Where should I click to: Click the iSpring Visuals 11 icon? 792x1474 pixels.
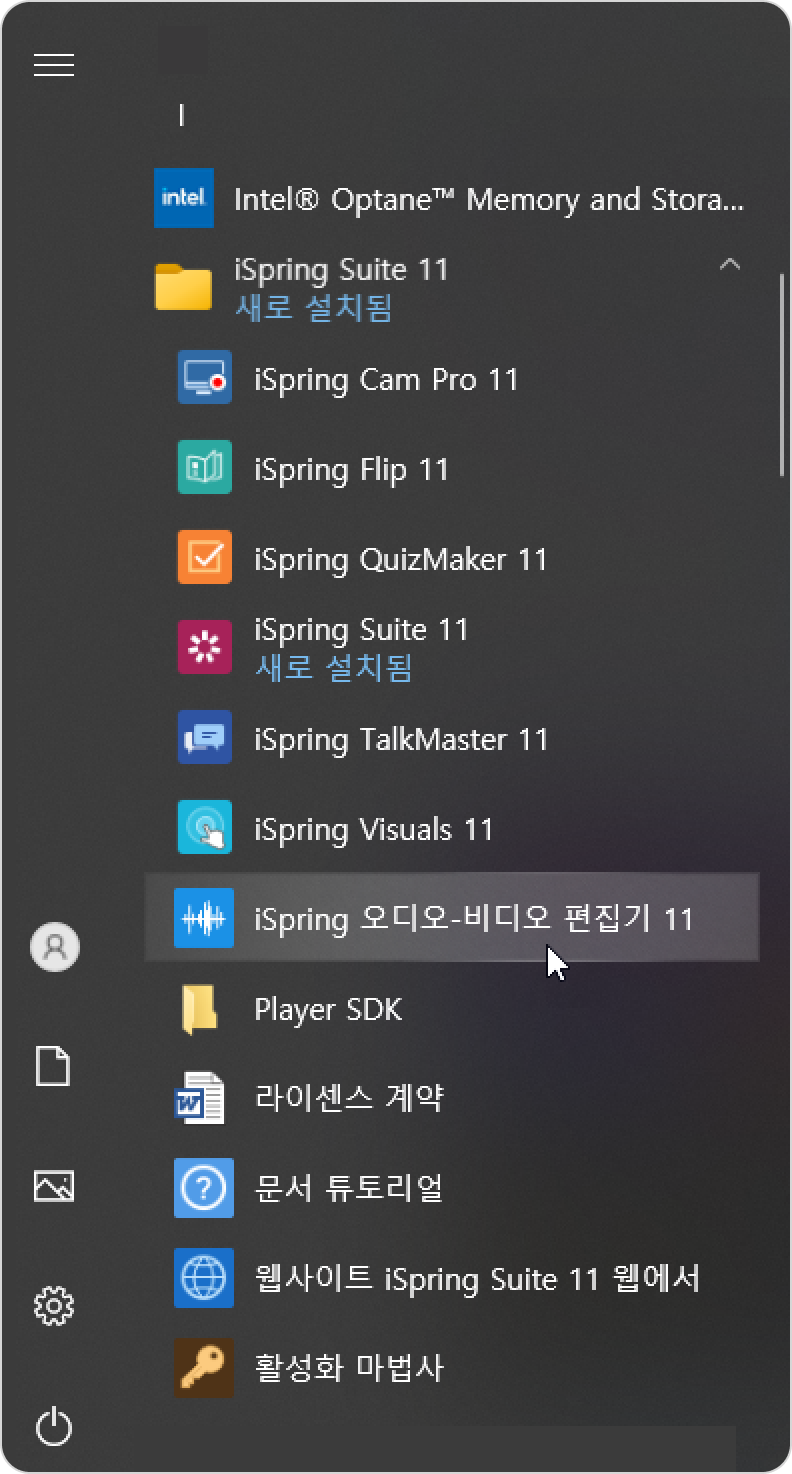click(204, 828)
